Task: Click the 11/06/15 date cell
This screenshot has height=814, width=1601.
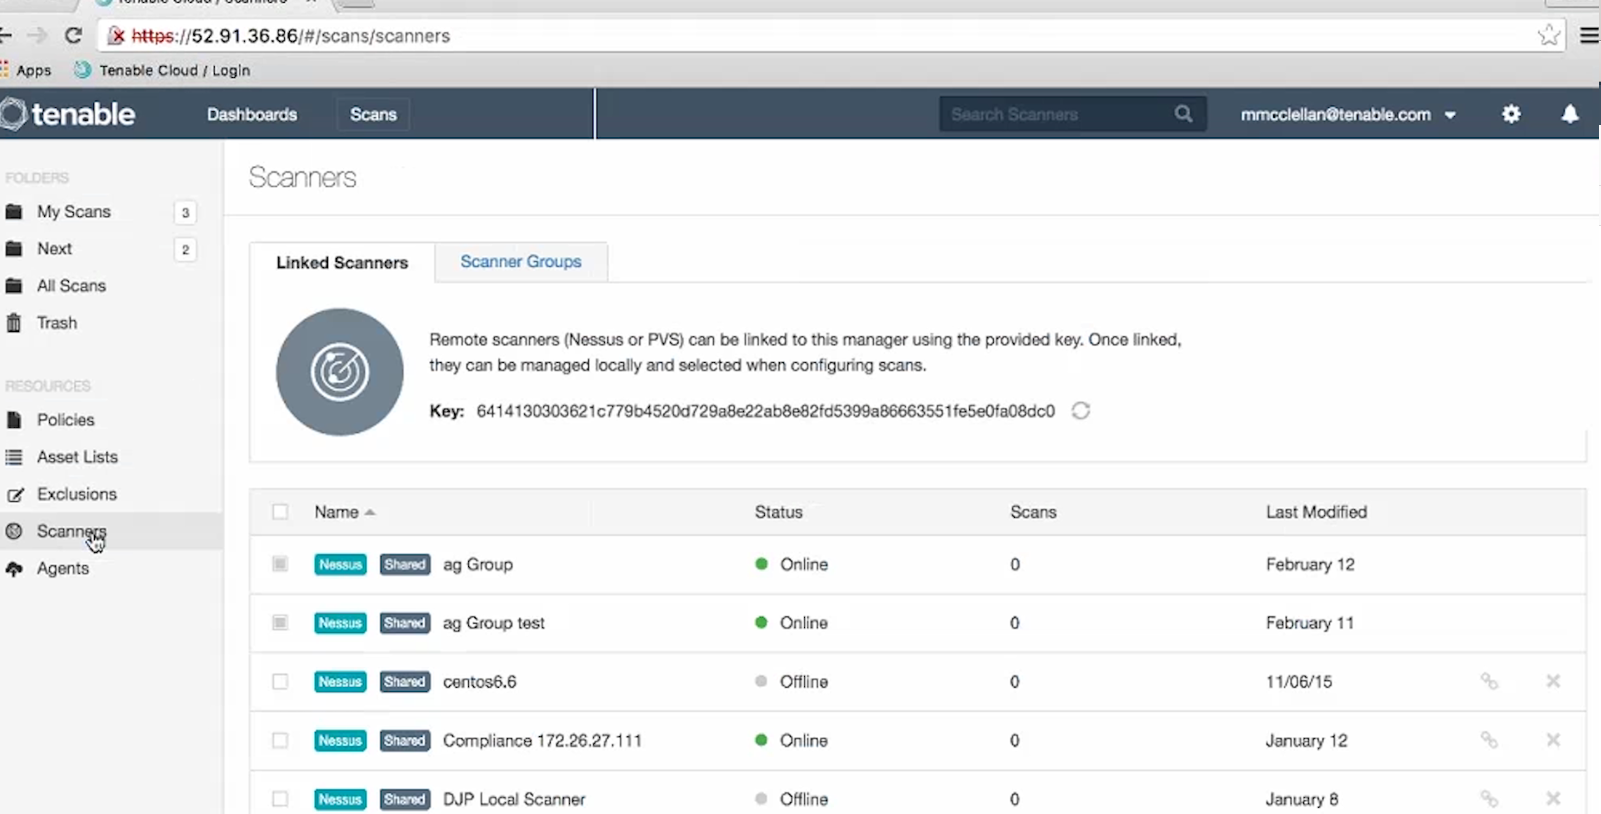Action: pyautogui.click(x=1299, y=682)
